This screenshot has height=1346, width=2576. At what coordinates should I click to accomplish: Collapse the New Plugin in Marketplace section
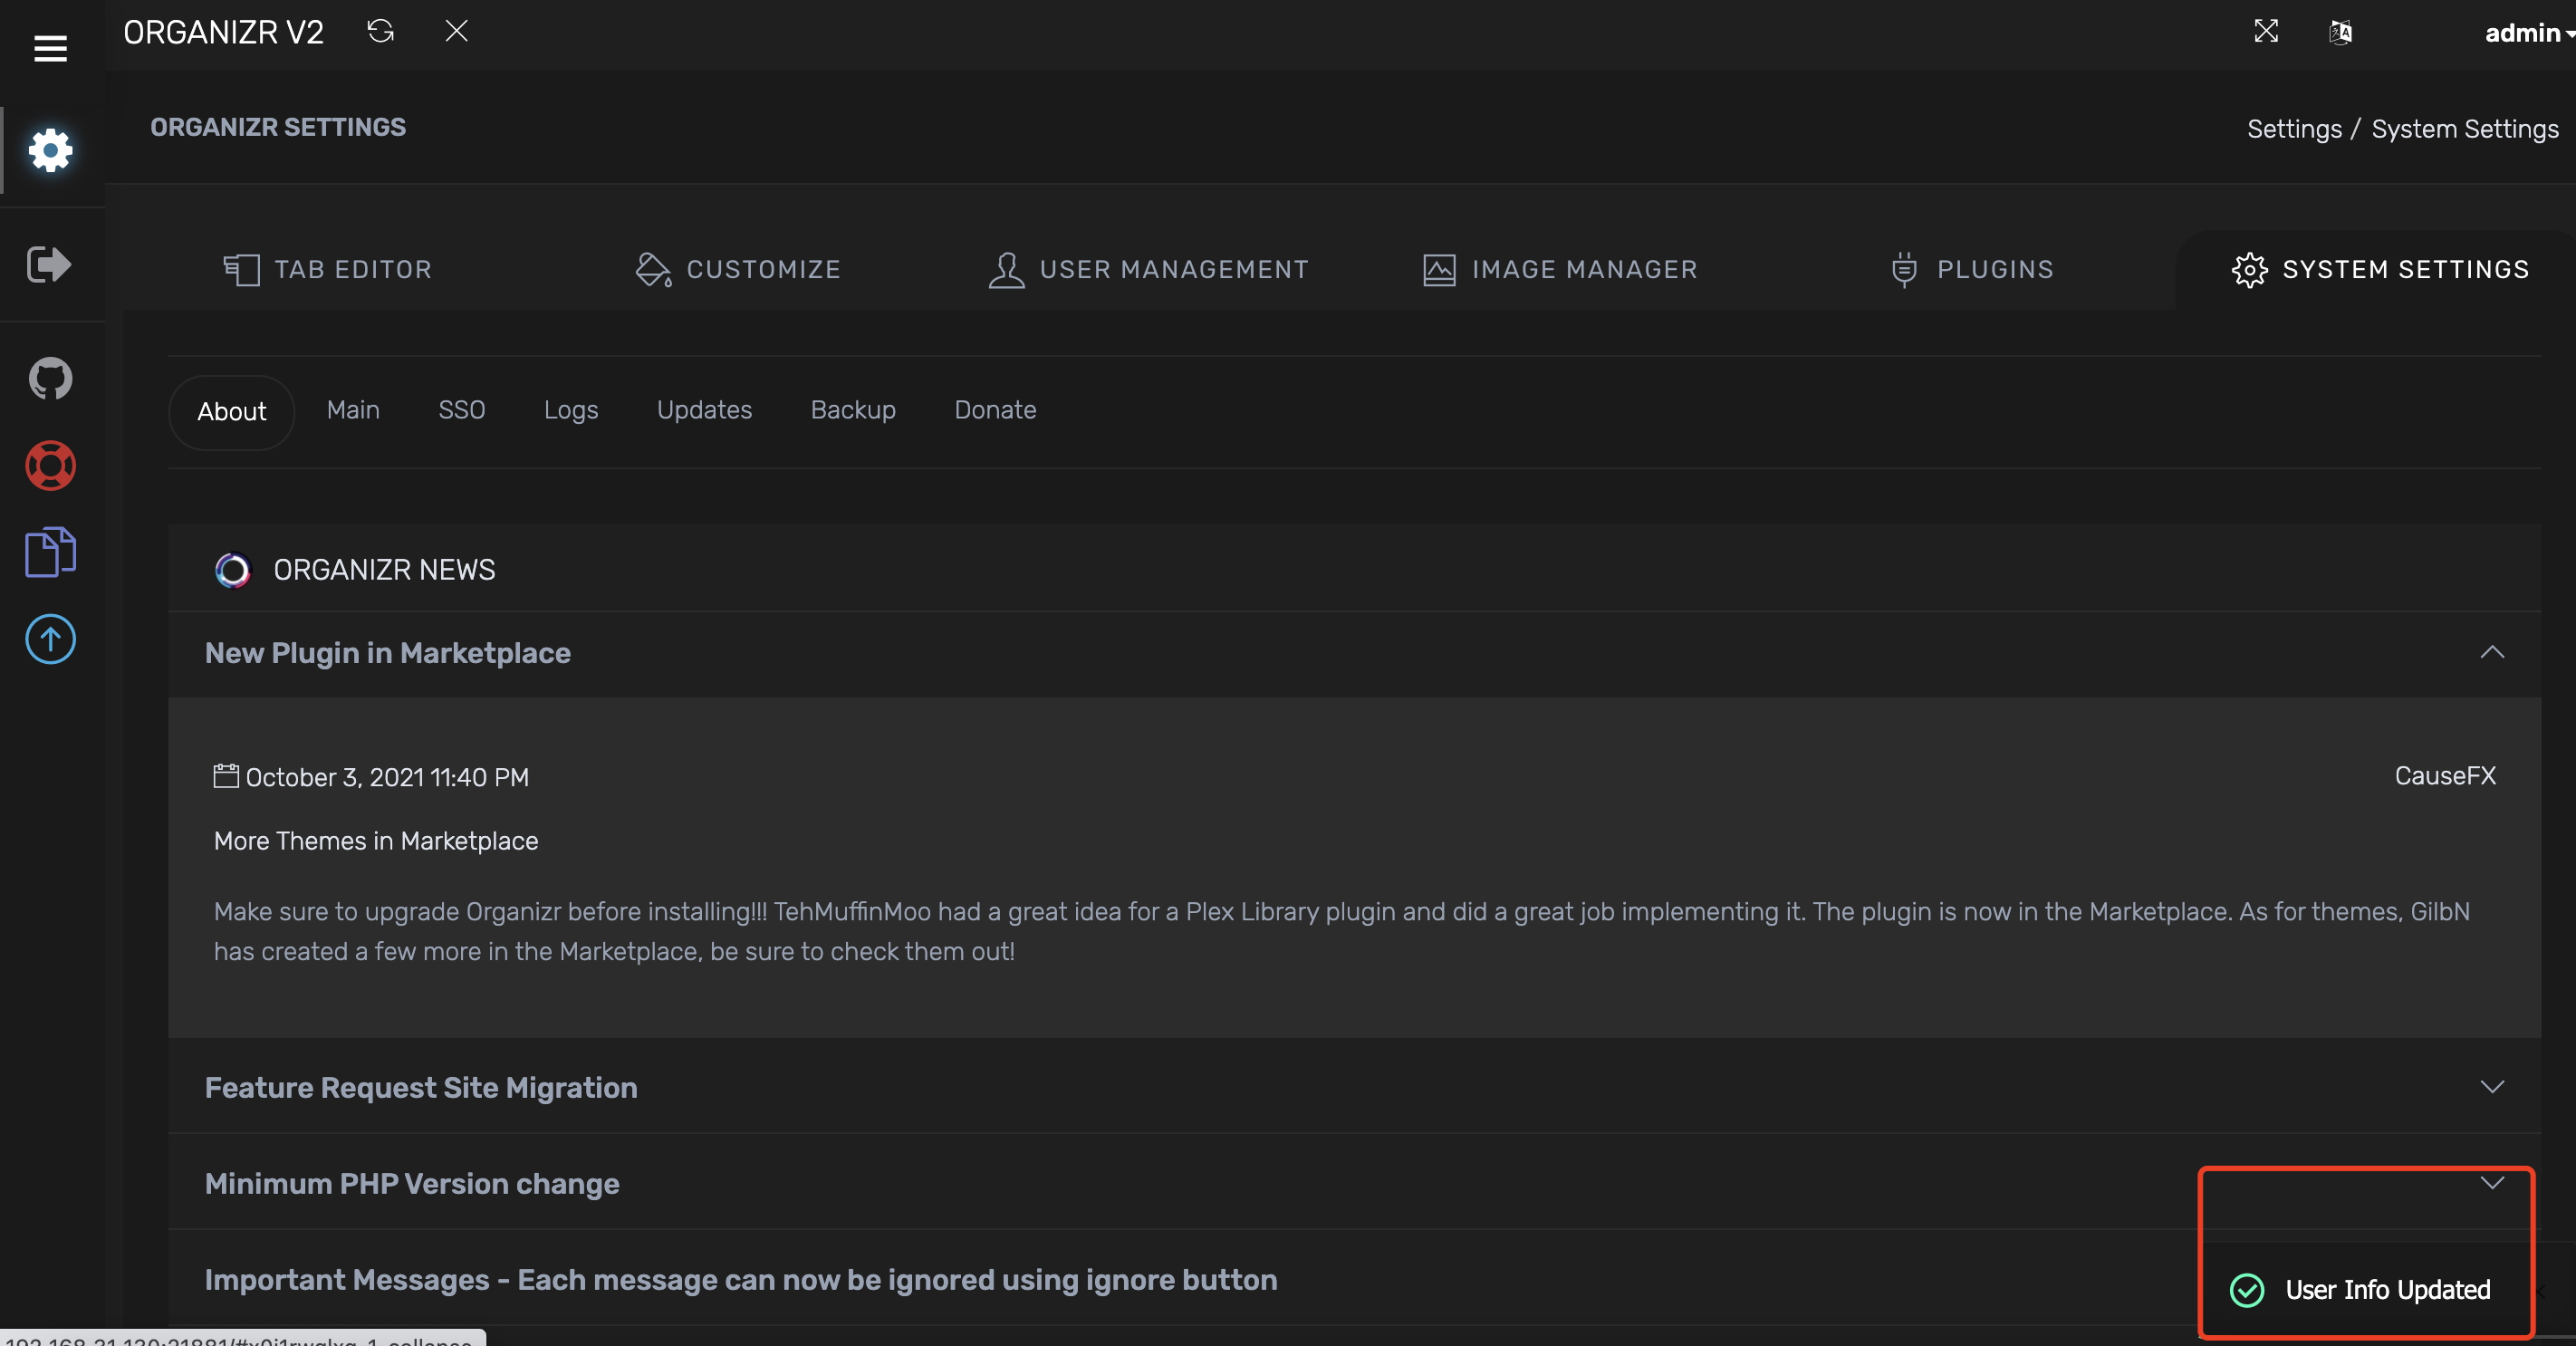(x=2491, y=652)
